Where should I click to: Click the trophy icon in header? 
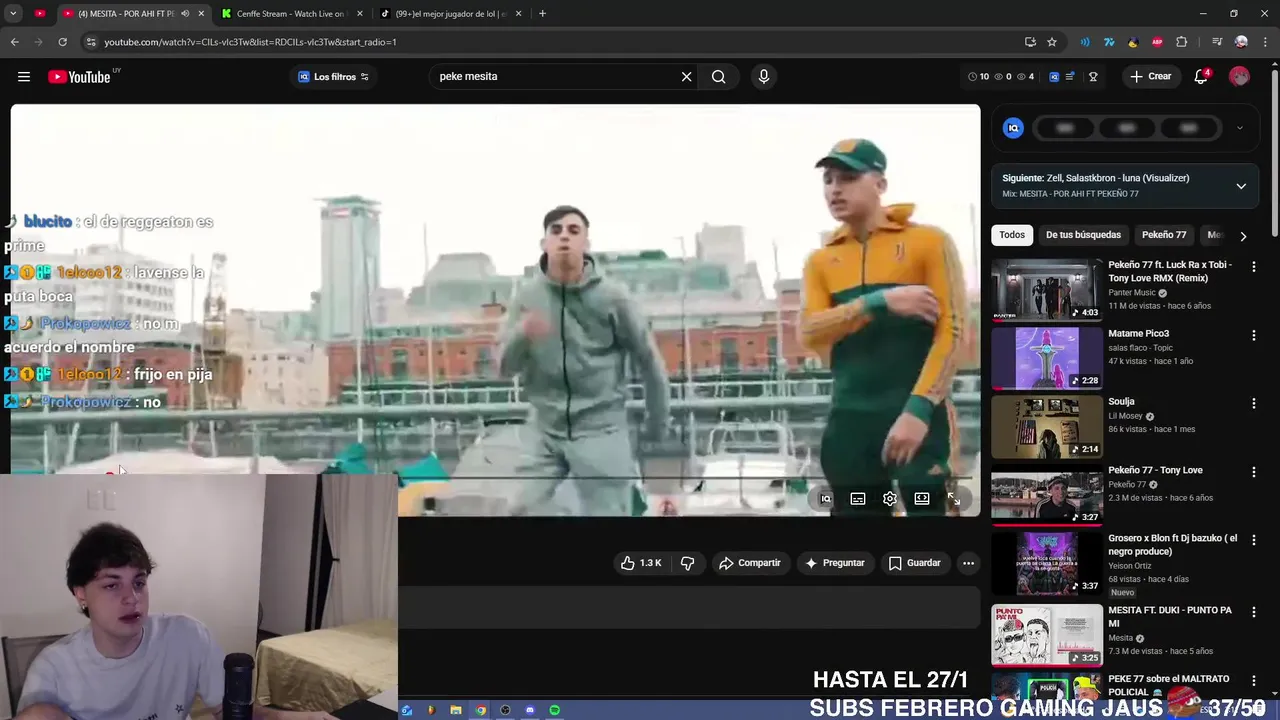pyautogui.click(x=1093, y=77)
